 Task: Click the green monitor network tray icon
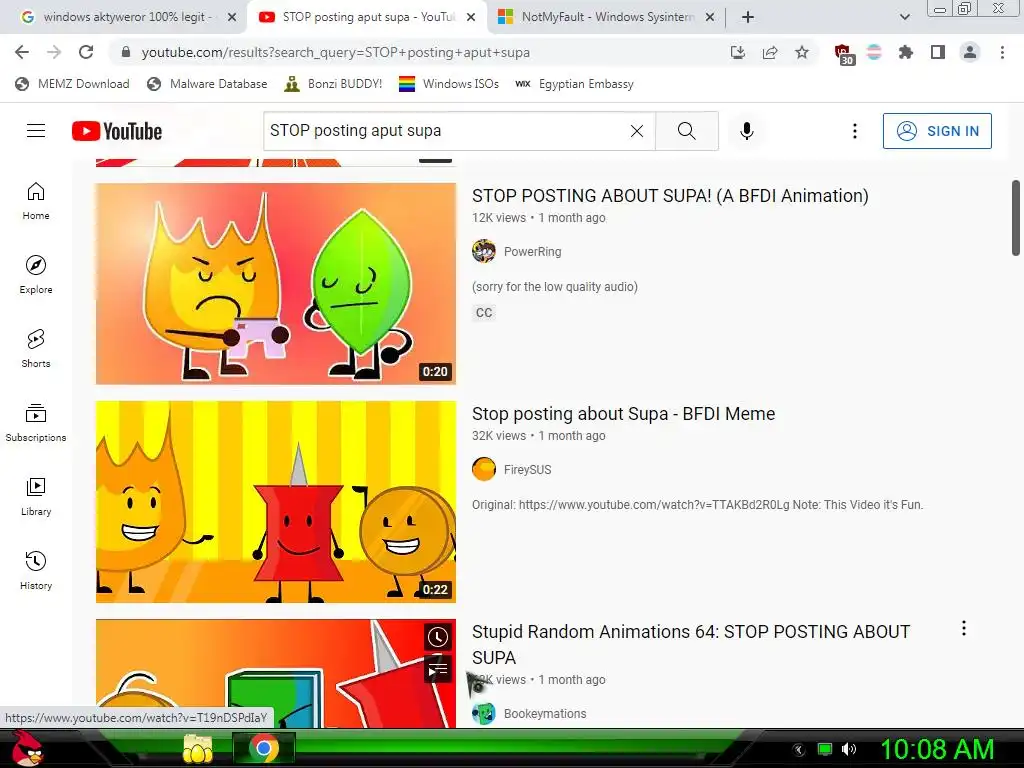coord(825,749)
